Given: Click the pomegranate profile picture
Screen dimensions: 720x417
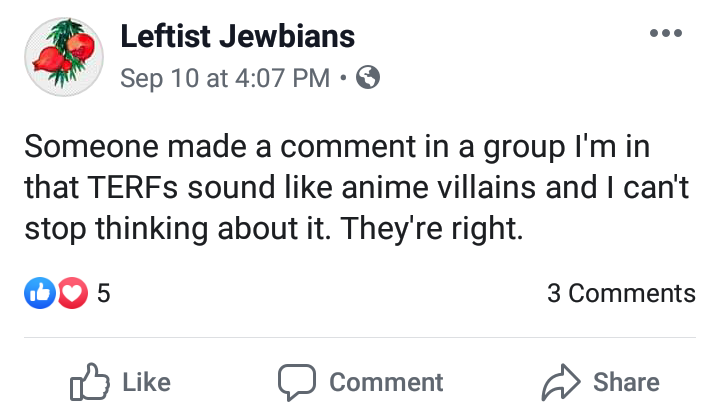Looking at the screenshot, I should [63, 56].
